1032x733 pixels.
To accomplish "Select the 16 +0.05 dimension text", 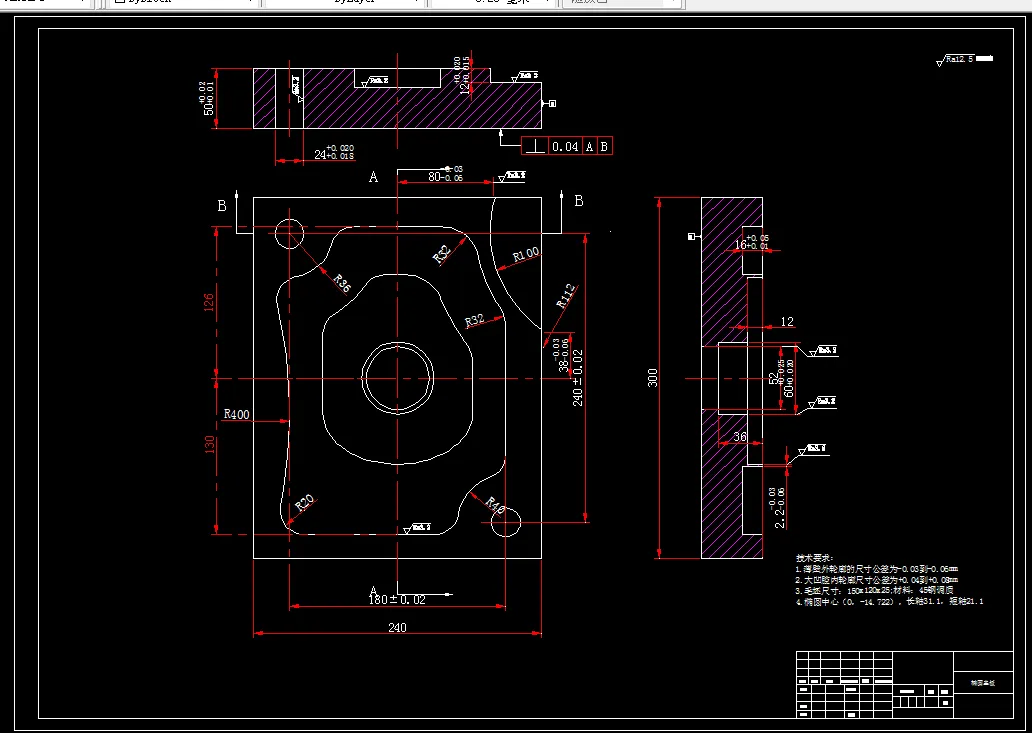I will click(751, 241).
